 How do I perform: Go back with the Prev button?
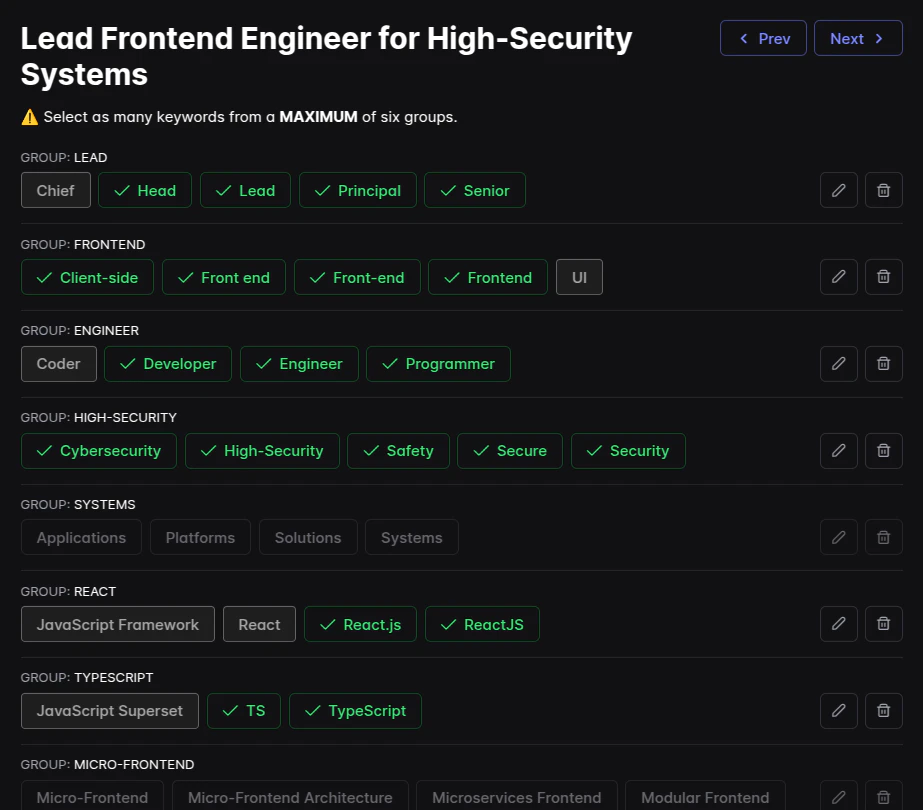763,38
